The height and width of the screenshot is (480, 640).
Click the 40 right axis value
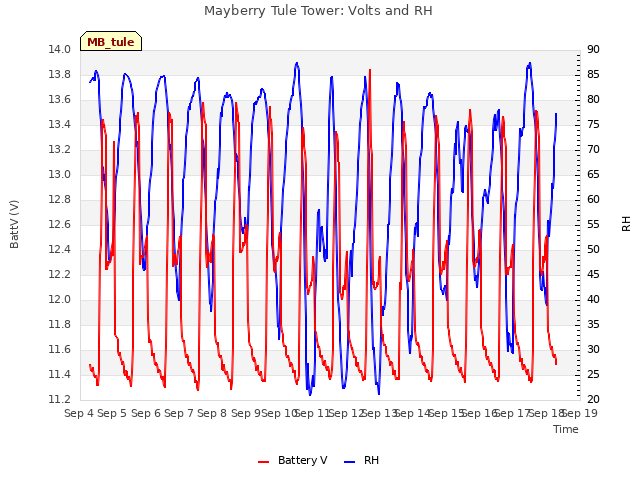[x=593, y=300]
